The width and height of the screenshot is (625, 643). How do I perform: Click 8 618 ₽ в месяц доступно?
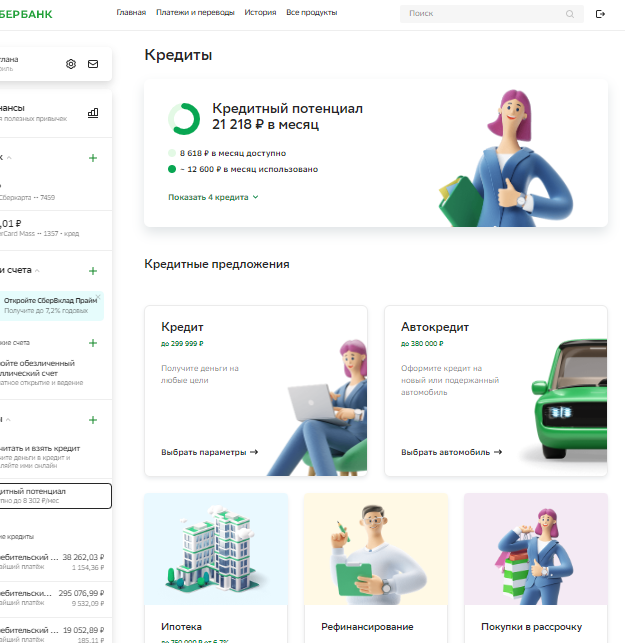coord(233,153)
